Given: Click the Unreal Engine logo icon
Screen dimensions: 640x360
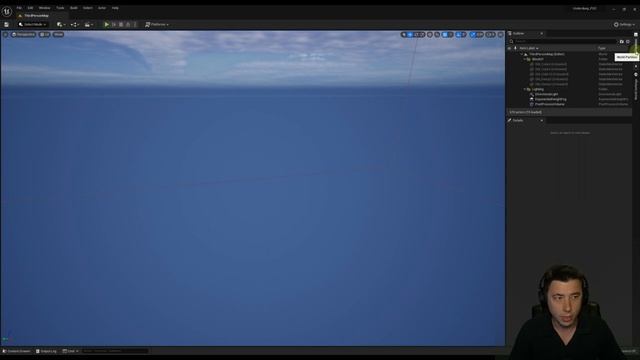Looking at the screenshot, I should [7, 11].
